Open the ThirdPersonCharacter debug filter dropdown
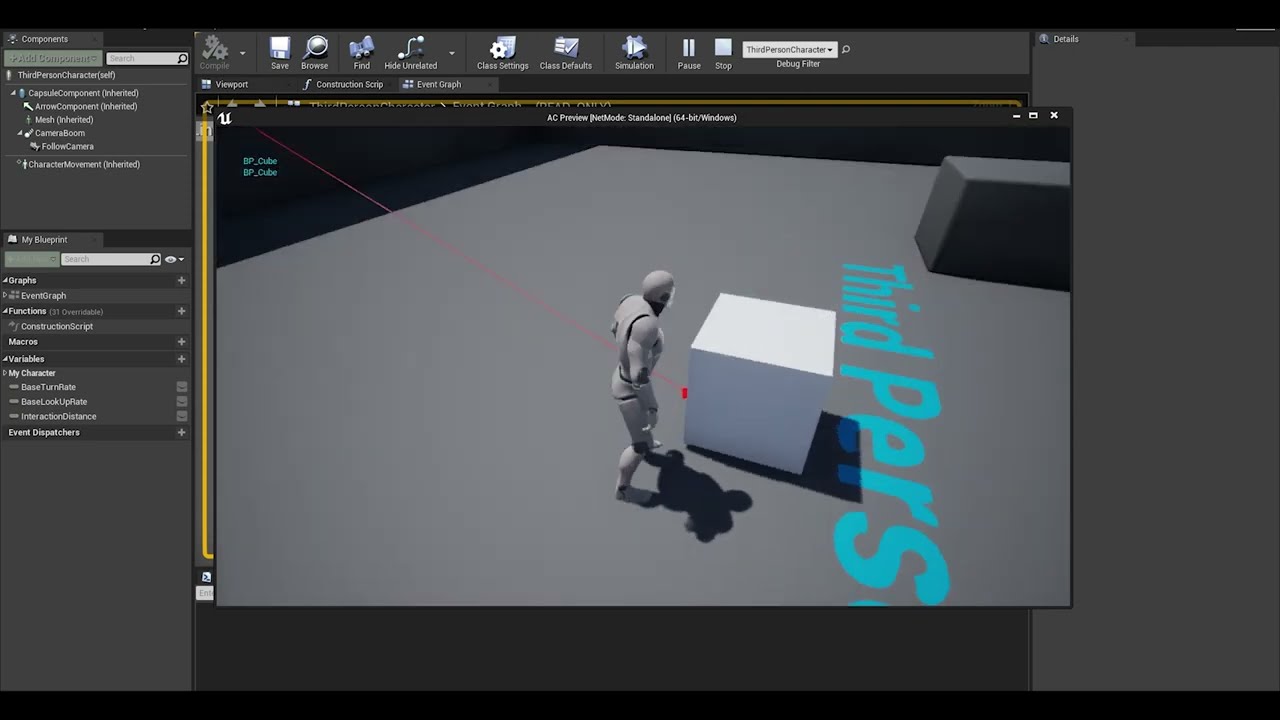 [x=789, y=49]
